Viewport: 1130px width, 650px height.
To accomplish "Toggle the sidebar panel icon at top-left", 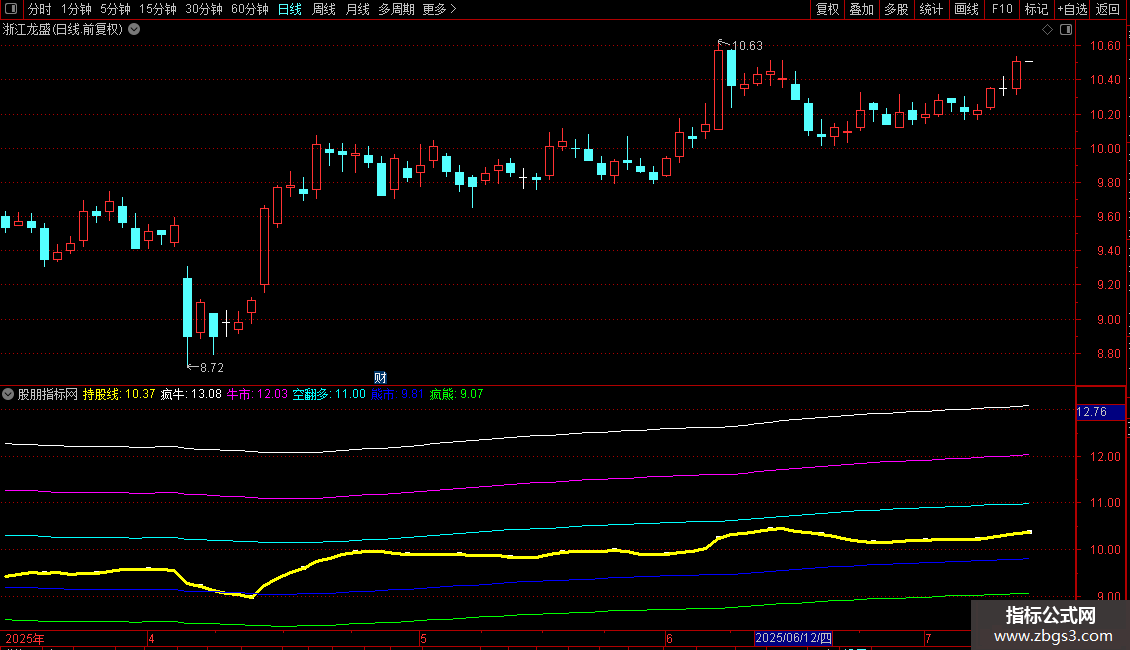I will 11,9.
